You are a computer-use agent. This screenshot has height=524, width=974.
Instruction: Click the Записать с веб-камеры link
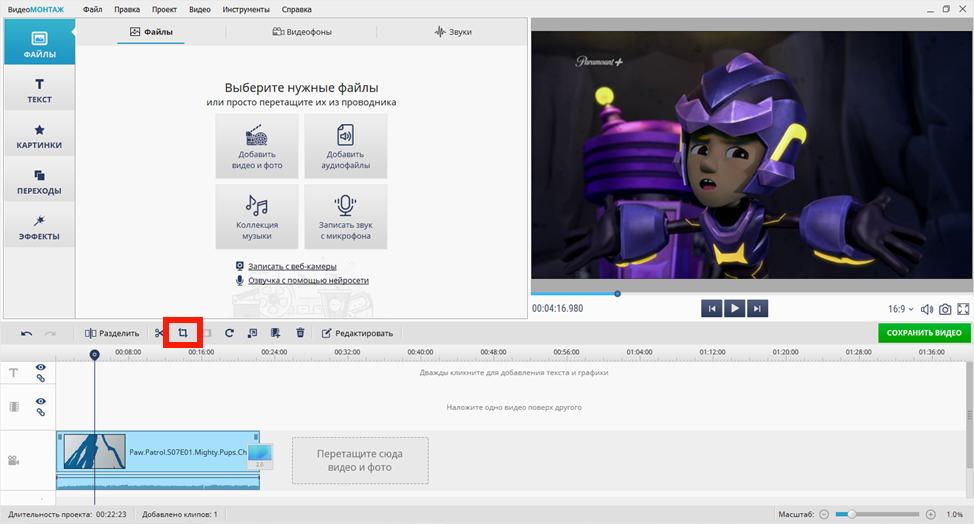pos(292,266)
